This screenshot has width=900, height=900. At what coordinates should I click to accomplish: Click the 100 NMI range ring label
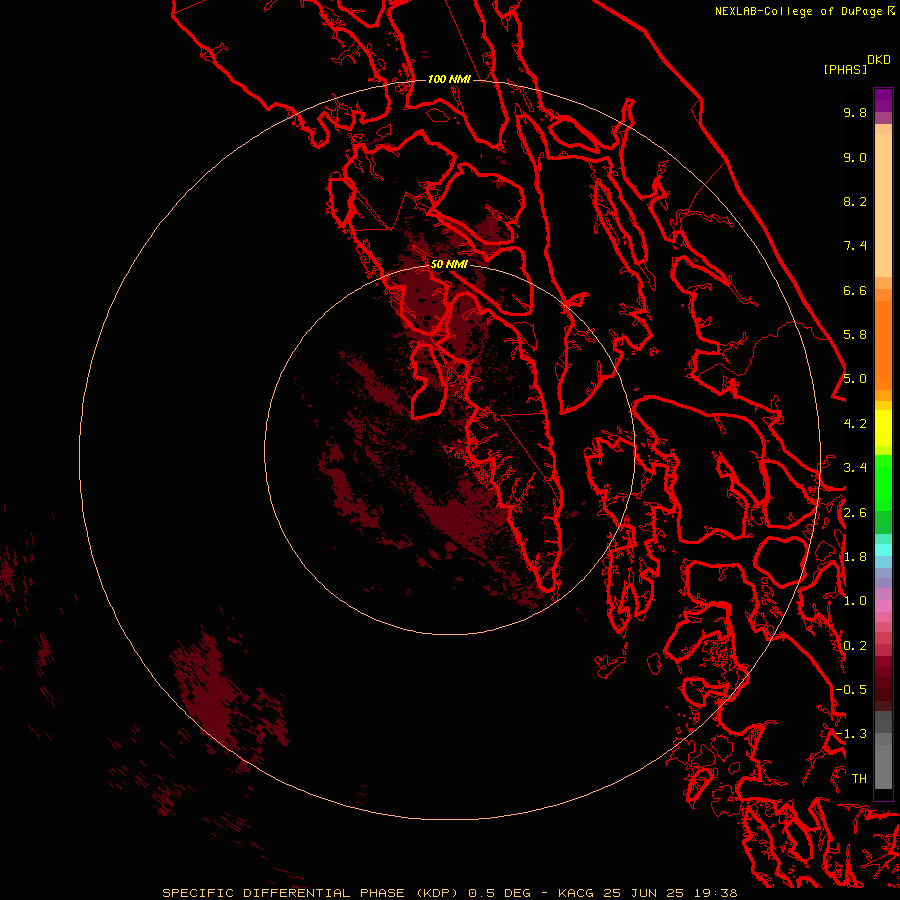(x=449, y=79)
